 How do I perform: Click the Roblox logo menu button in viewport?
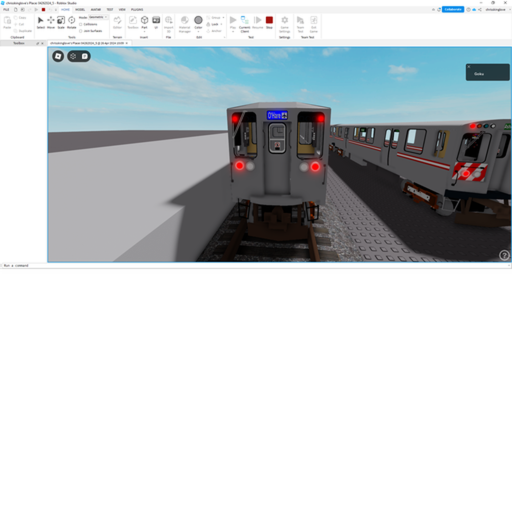coord(58,56)
